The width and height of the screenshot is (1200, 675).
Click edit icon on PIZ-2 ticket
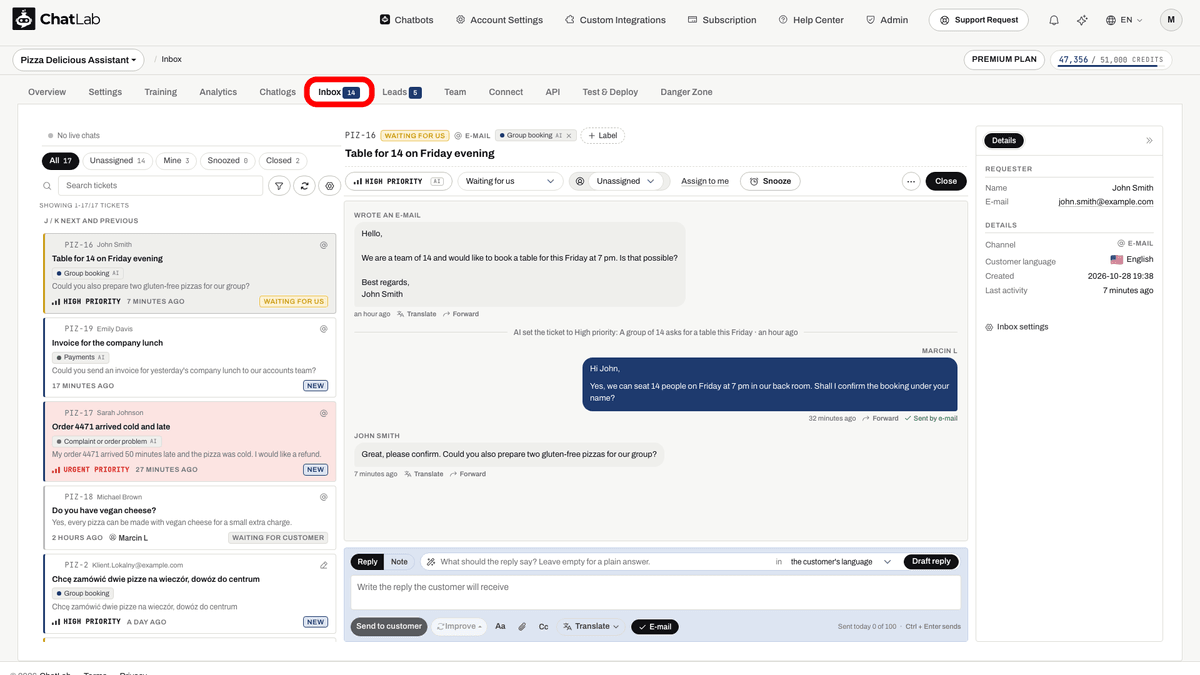pos(323,565)
